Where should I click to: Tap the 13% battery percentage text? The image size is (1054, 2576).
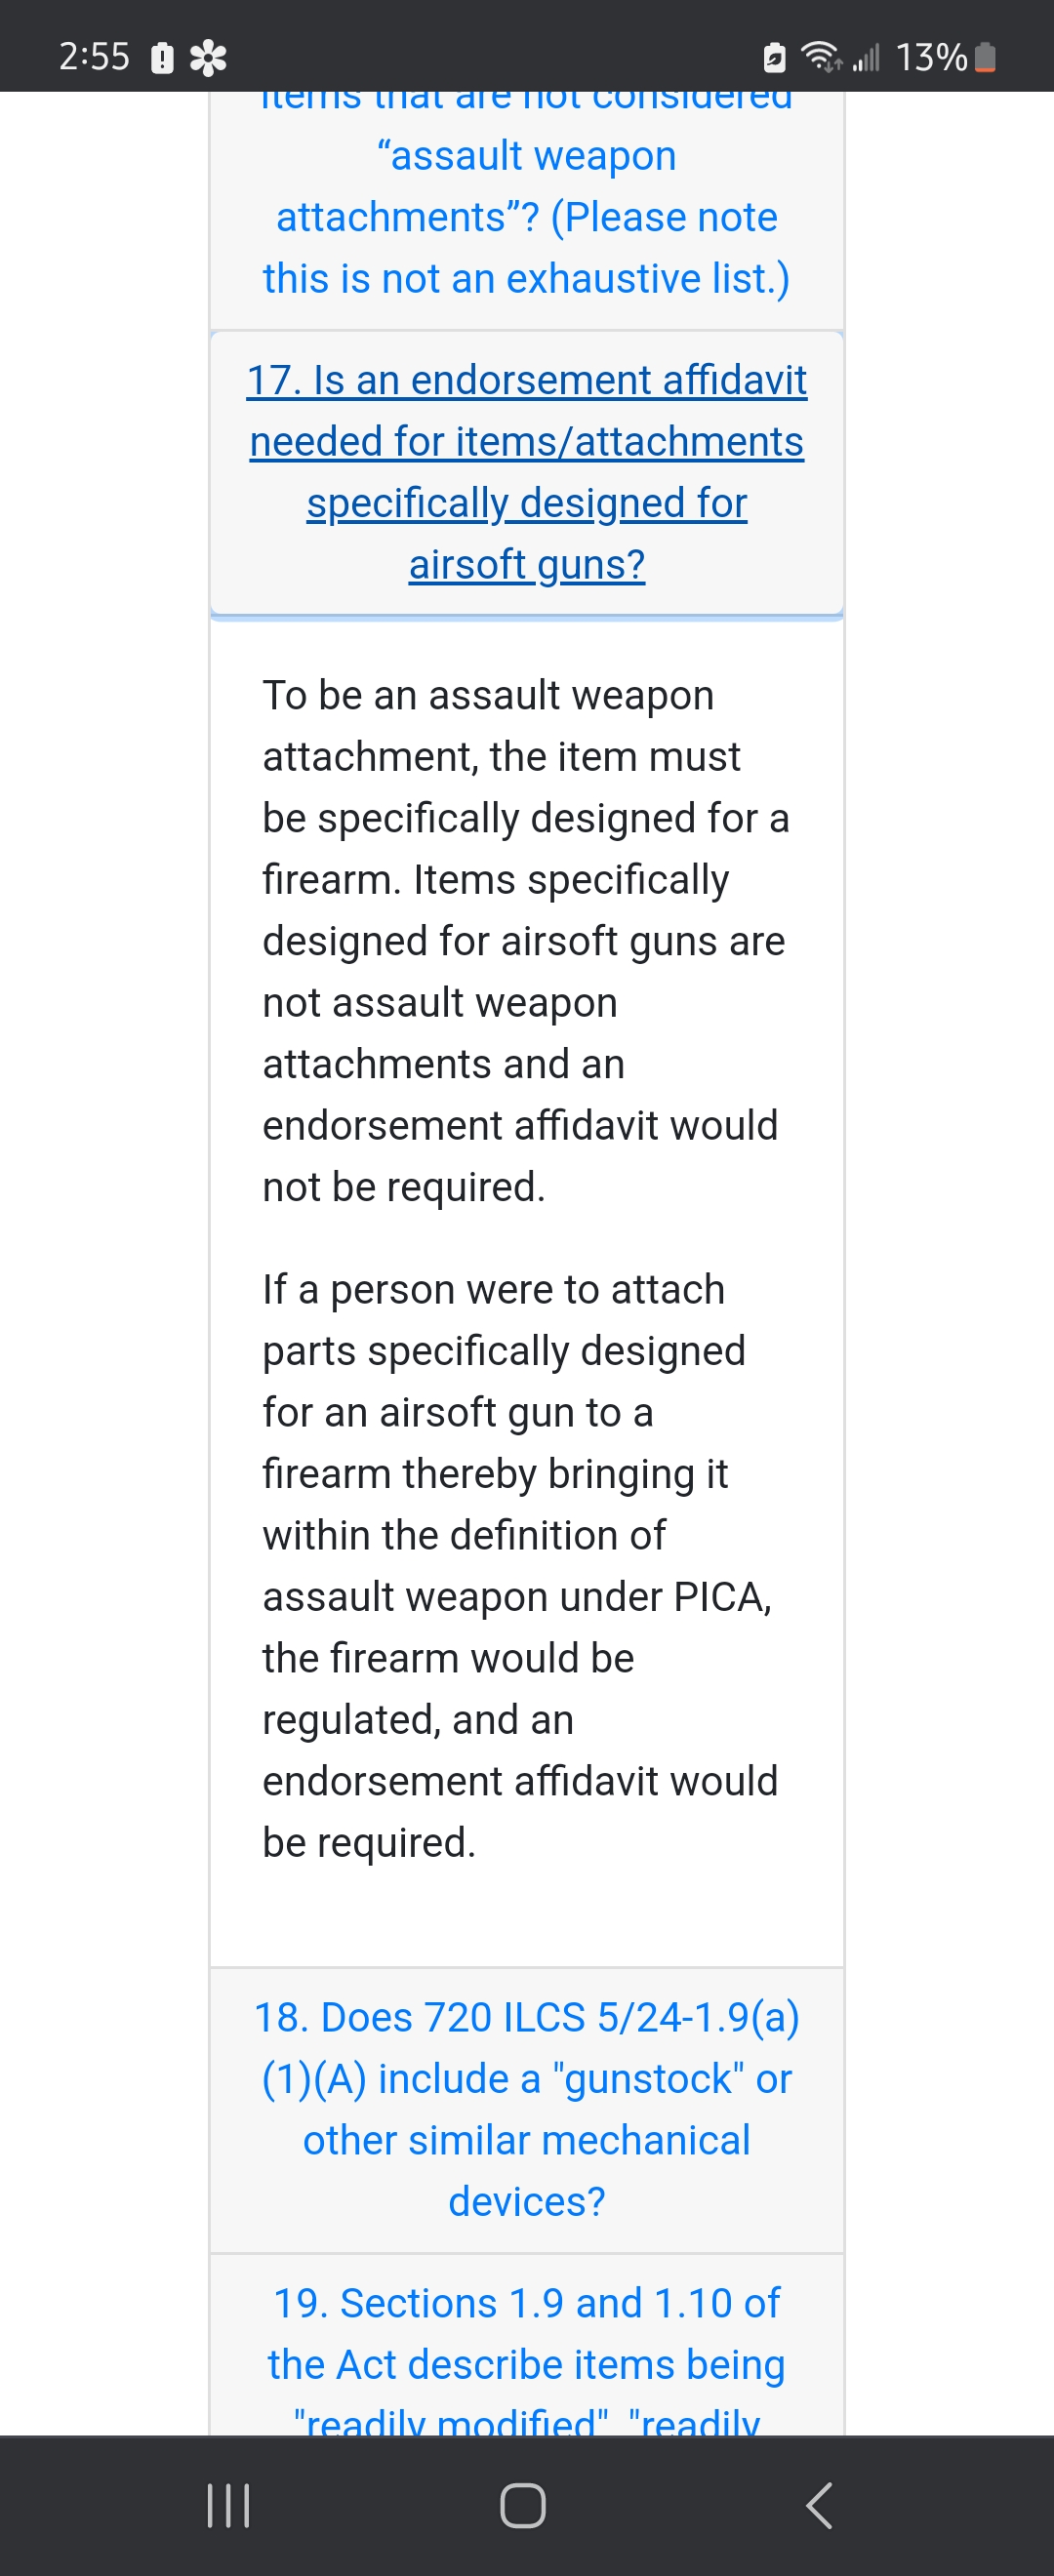[x=931, y=57]
